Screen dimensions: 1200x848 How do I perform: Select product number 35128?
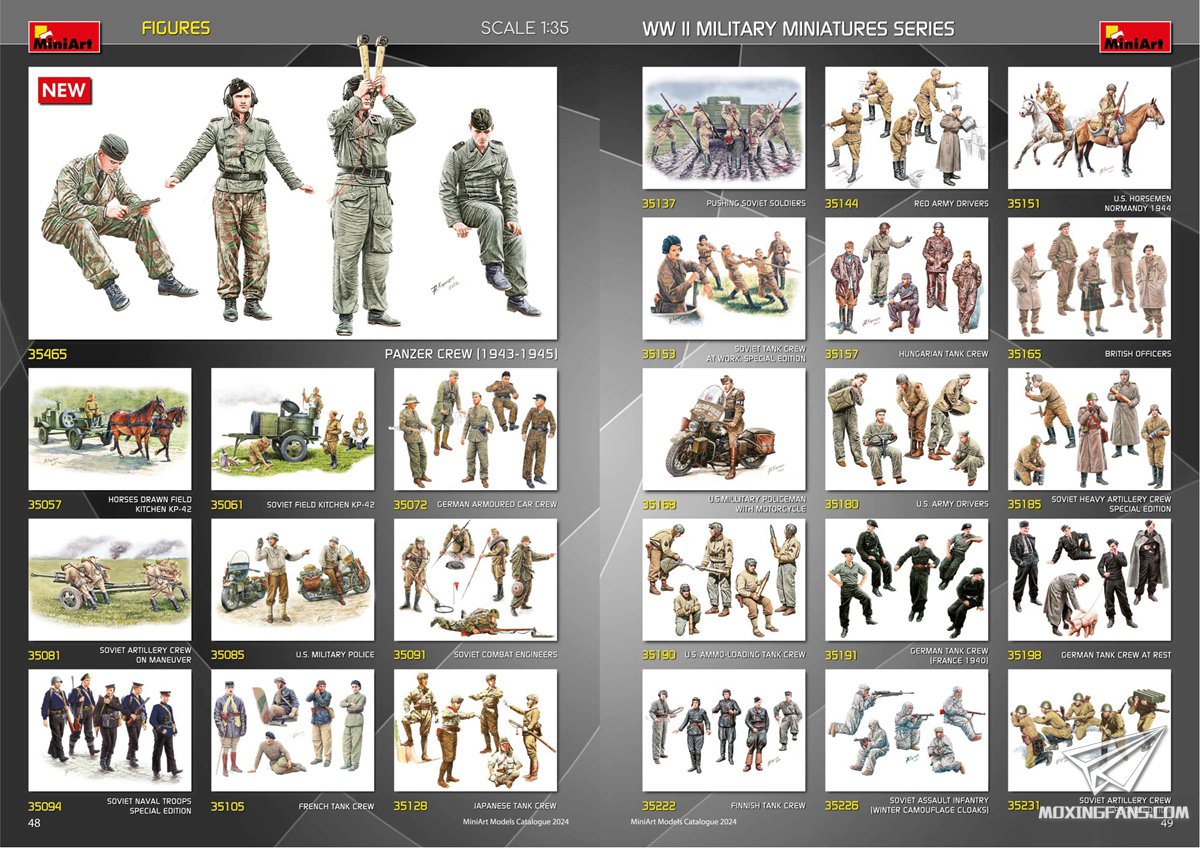click(x=410, y=806)
